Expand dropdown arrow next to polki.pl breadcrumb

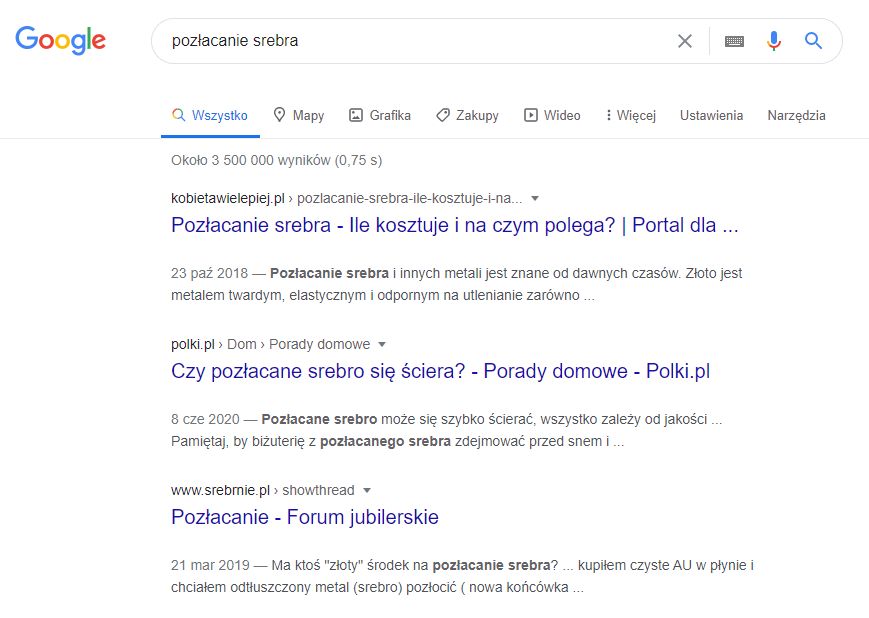(382, 344)
